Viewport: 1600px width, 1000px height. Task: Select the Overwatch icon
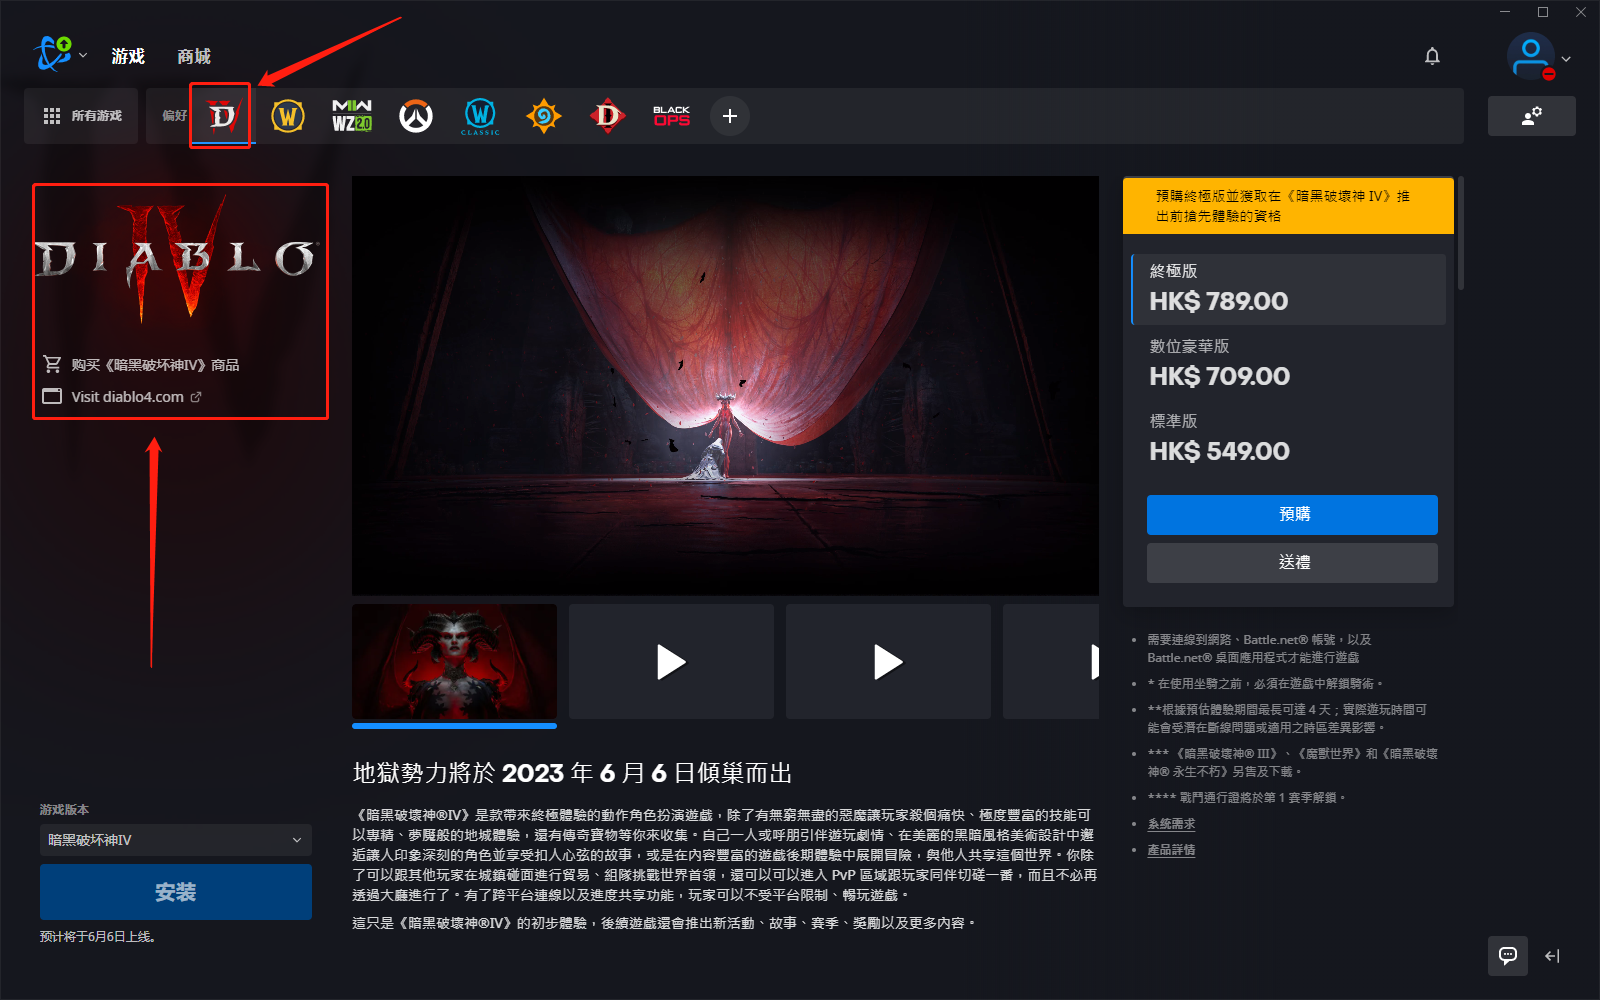(416, 116)
